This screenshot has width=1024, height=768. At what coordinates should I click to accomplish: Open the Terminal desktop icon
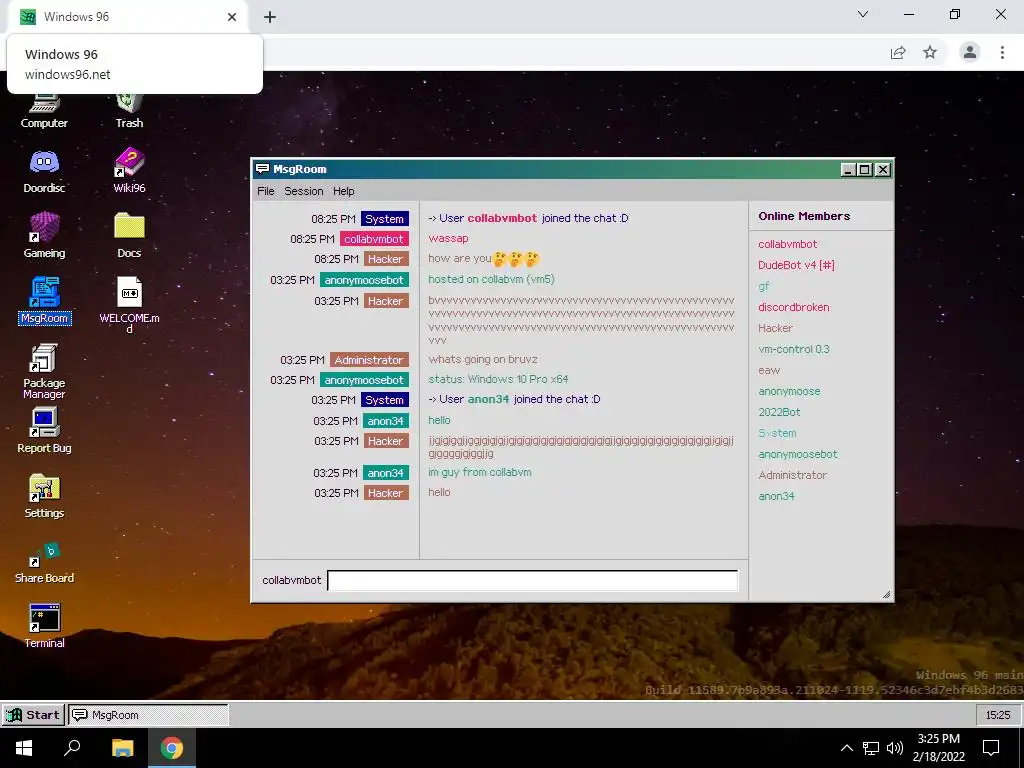[x=44, y=626]
